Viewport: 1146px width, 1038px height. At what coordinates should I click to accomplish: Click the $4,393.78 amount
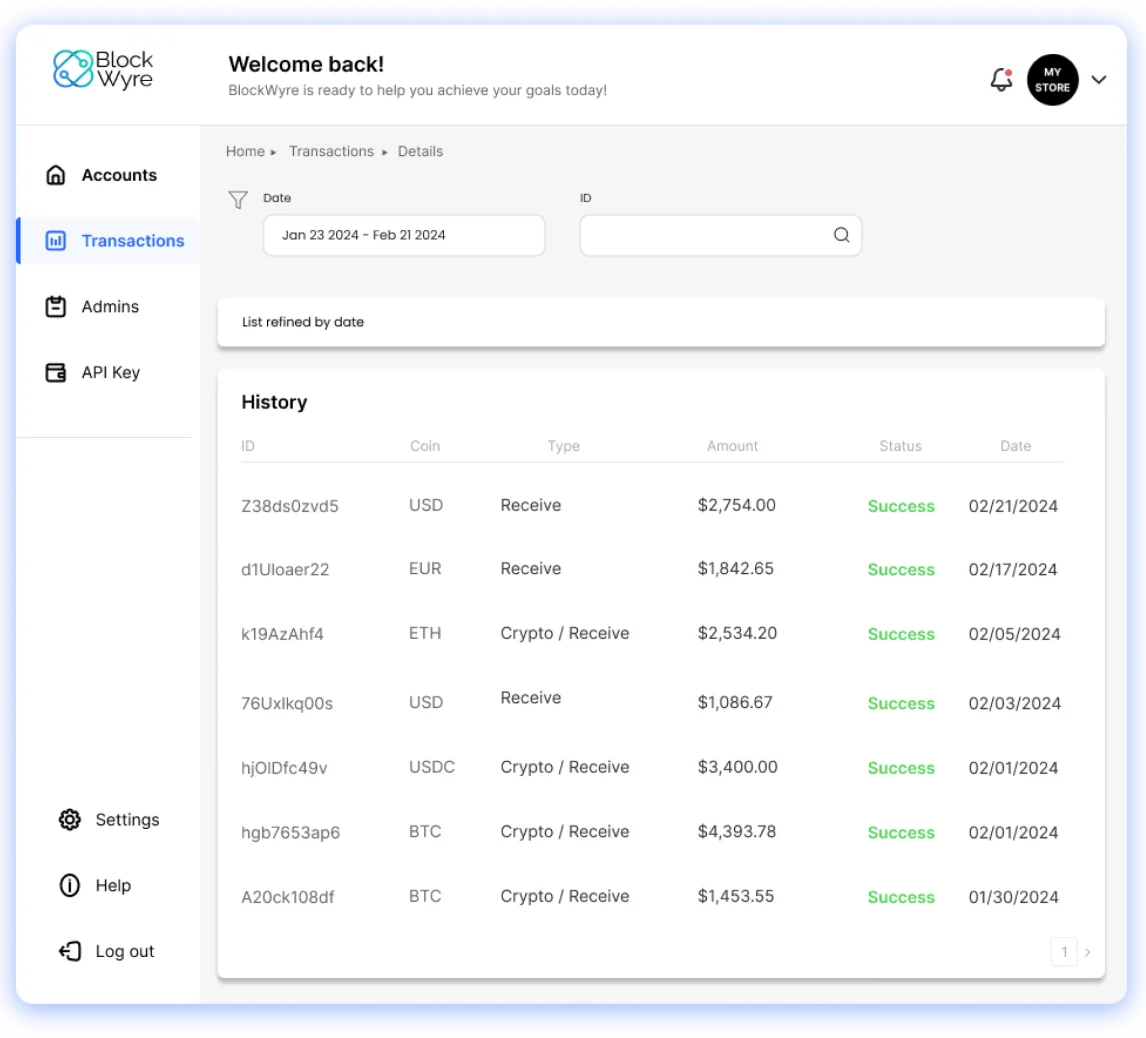[737, 832]
